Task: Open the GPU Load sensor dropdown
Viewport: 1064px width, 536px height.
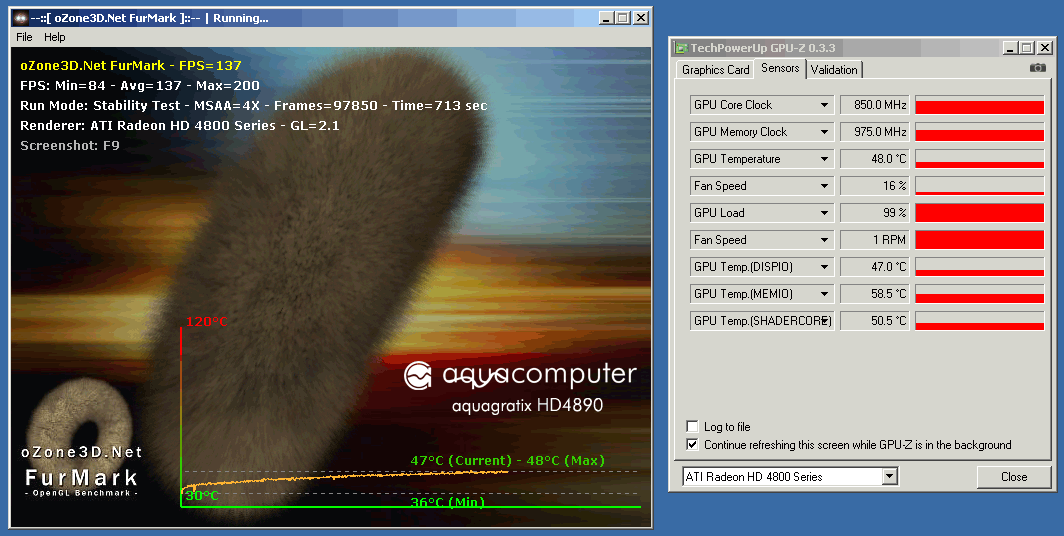Action: (x=824, y=213)
